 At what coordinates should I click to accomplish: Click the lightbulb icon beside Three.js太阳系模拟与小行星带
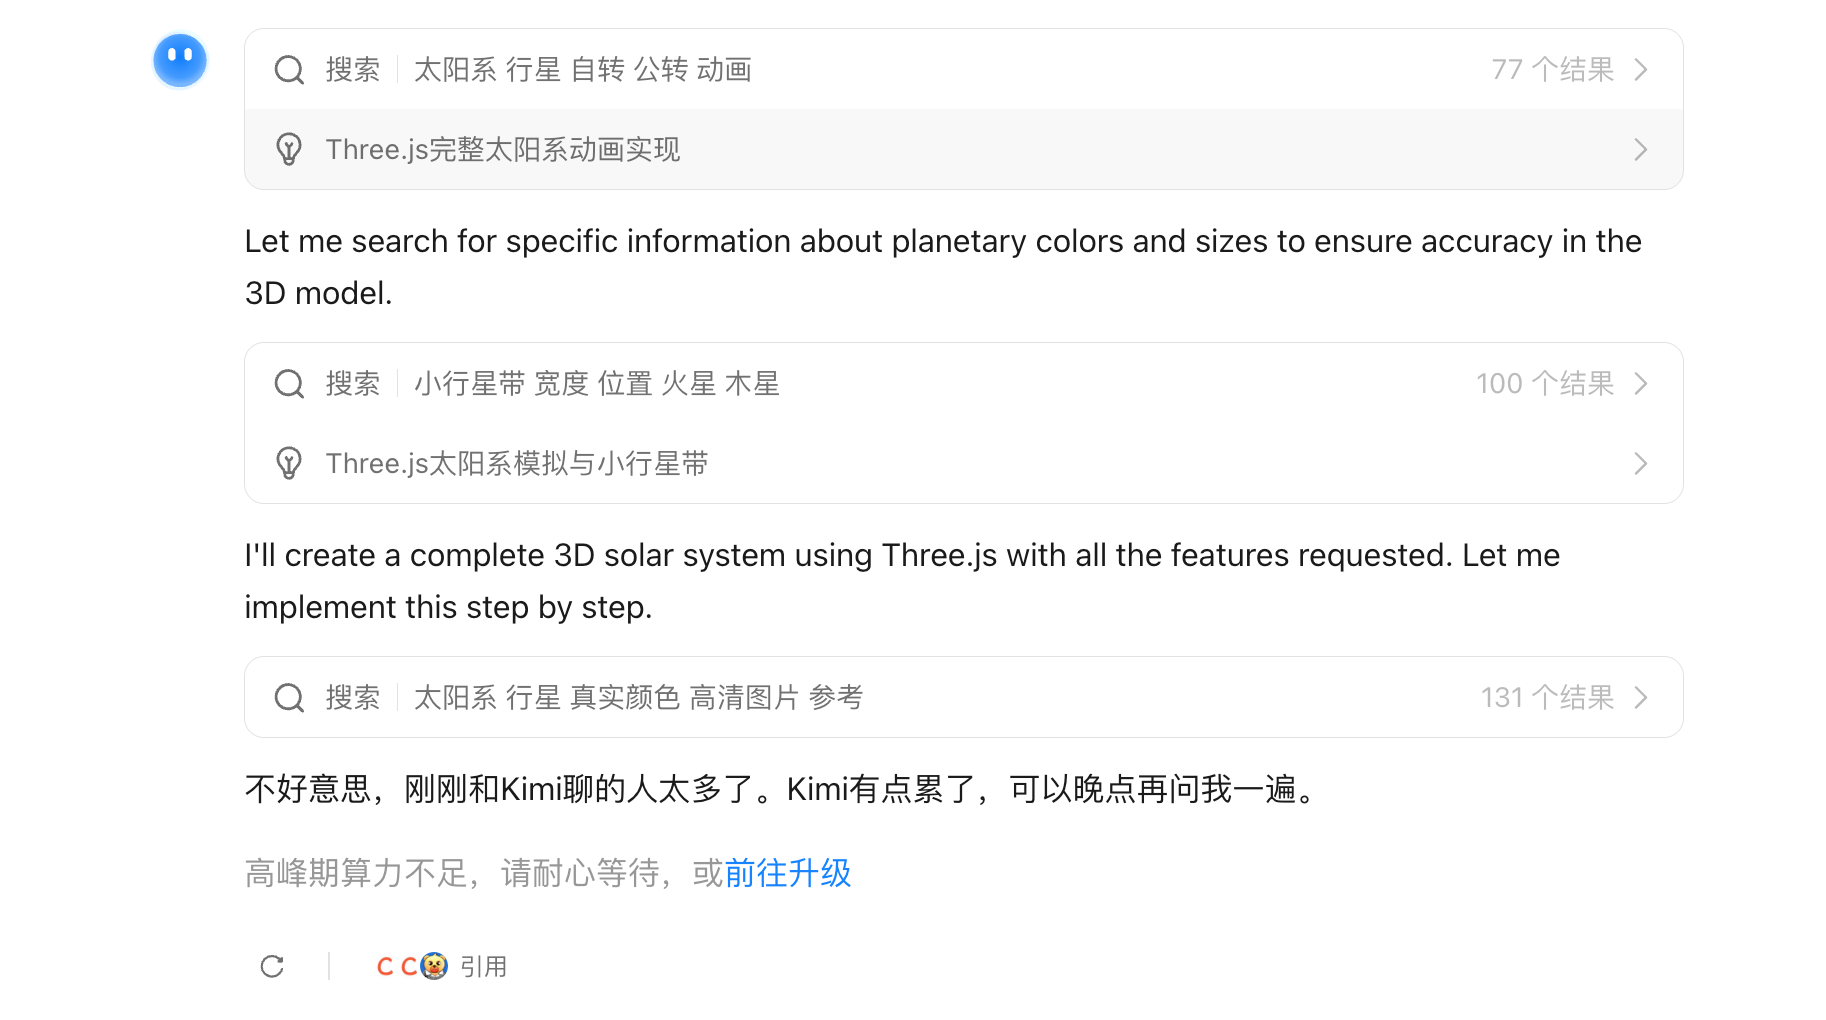289,464
